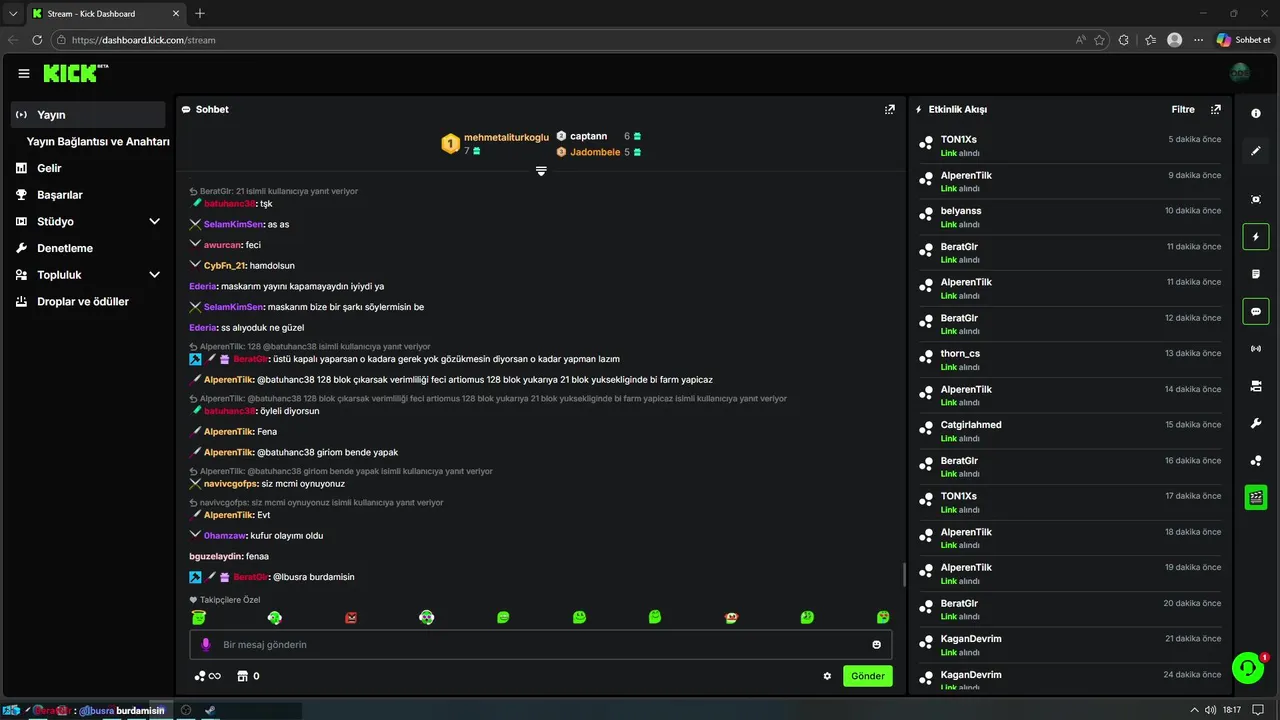Click the CatgirlAhmed Link alındı event
The width and height of the screenshot is (1280, 720).
coord(1070,430)
